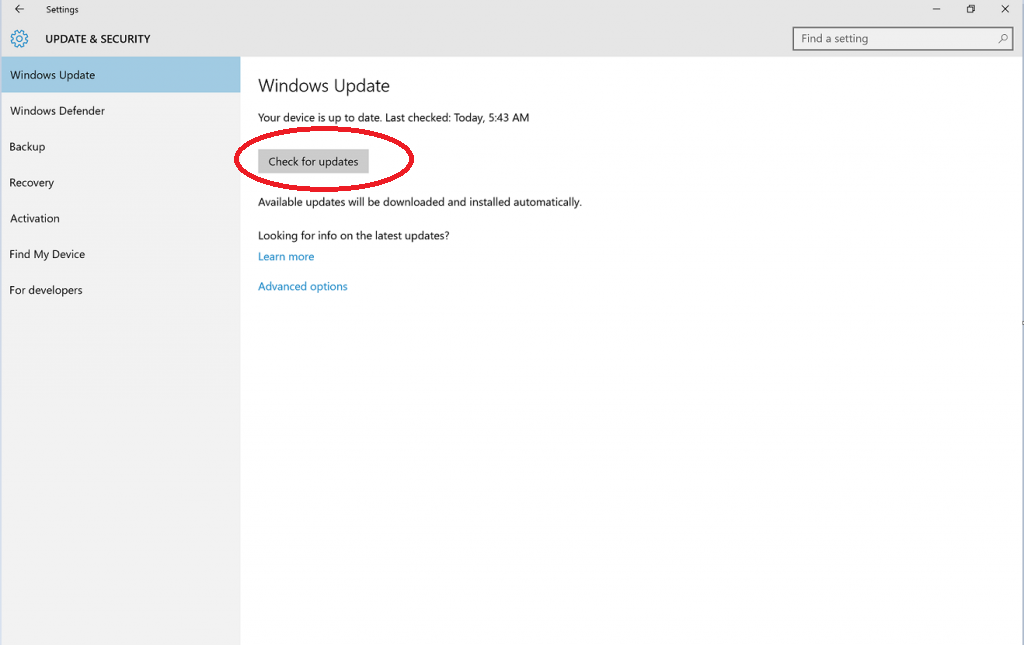Click the 'Your device is up to date' status text

click(x=393, y=118)
